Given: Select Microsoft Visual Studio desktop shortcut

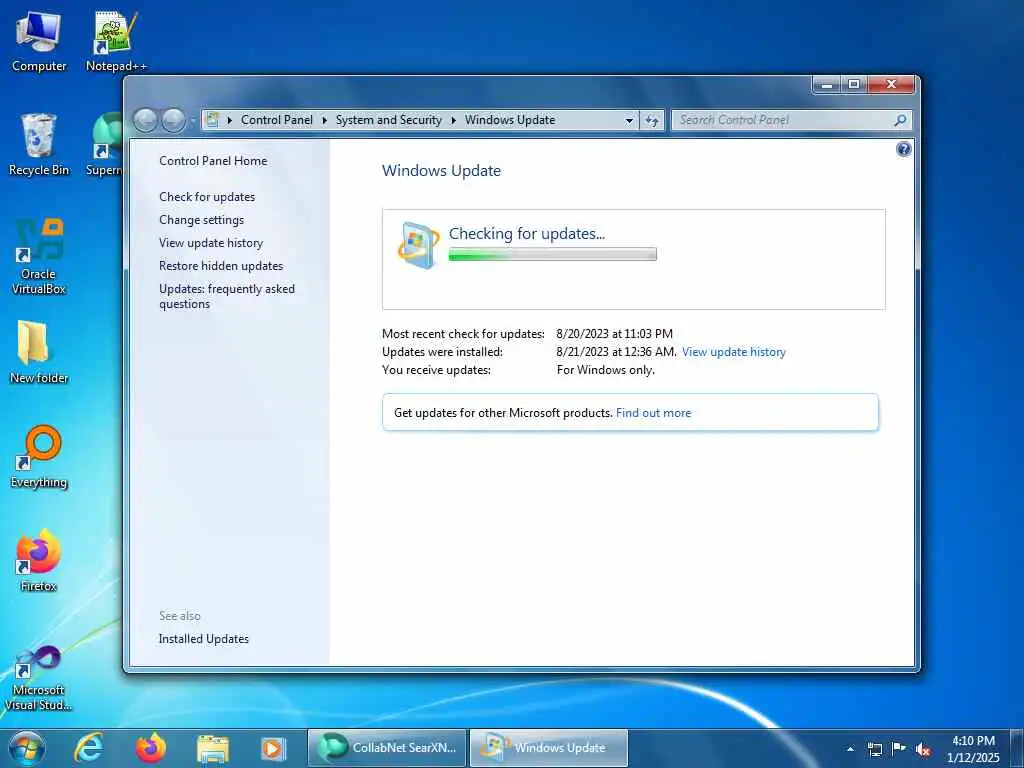Looking at the screenshot, I should 39,678.
